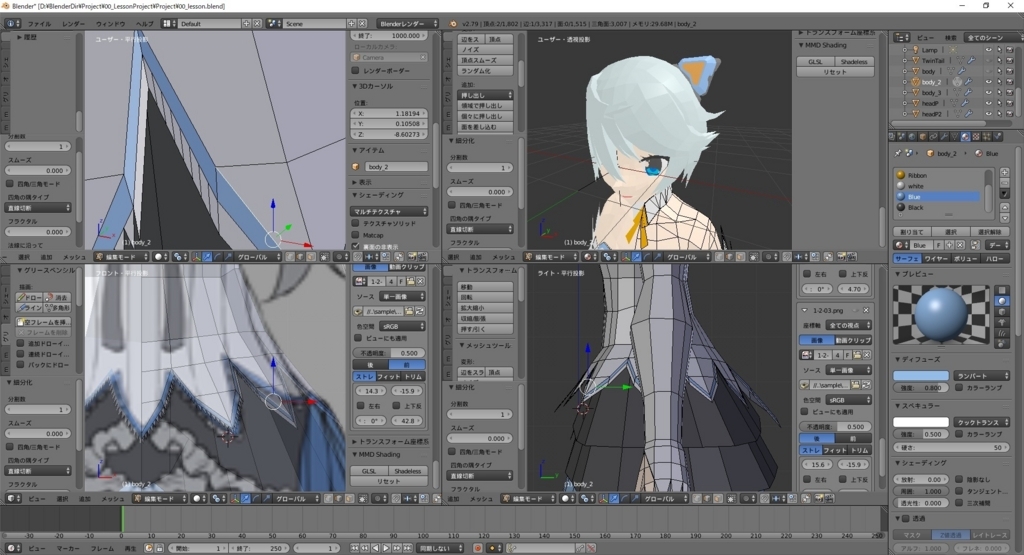
Task: Select the Ribbon material slot
Action: pos(938,175)
